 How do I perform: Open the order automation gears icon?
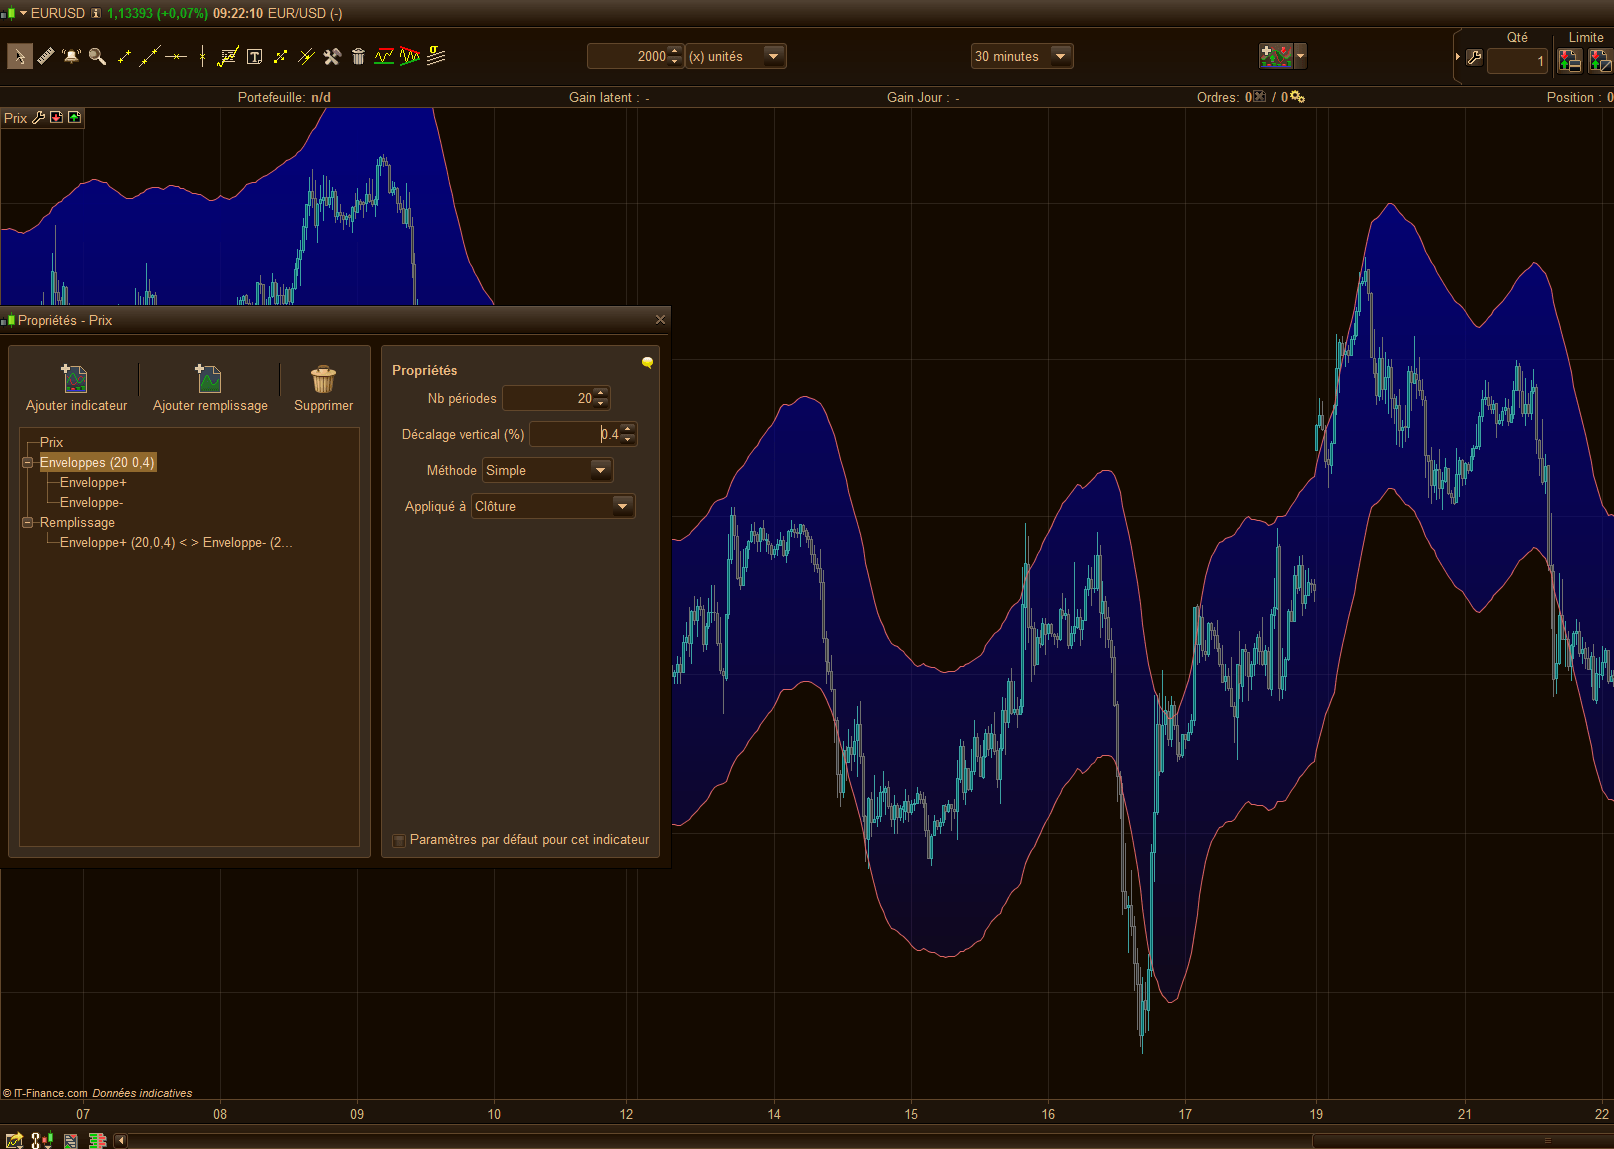[1297, 97]
